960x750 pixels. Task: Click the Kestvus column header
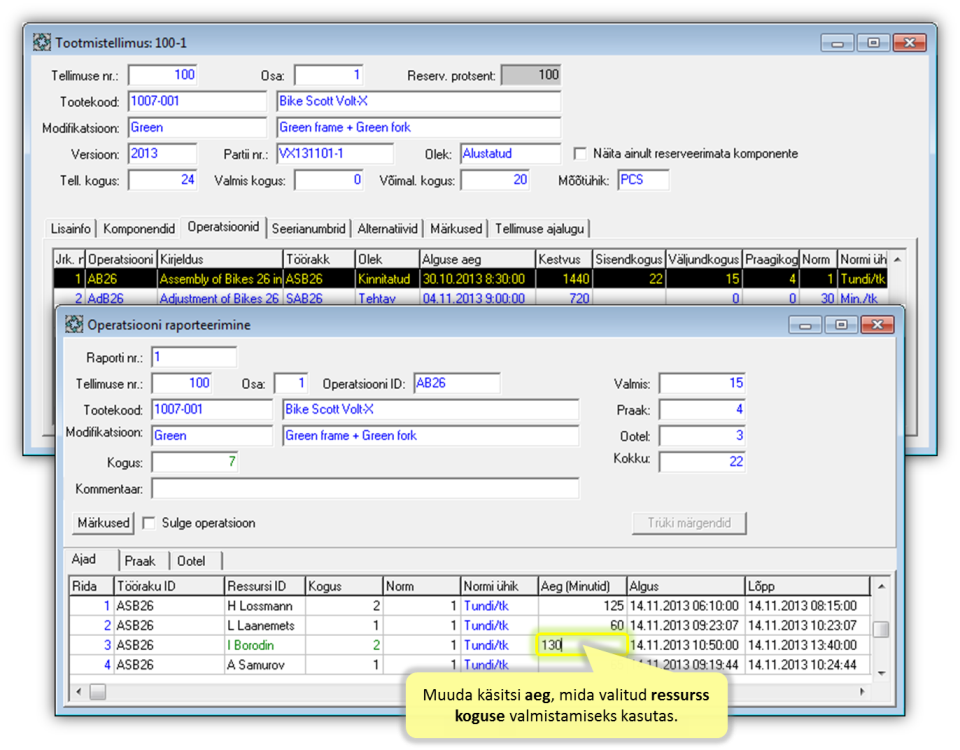coord(563,259)
